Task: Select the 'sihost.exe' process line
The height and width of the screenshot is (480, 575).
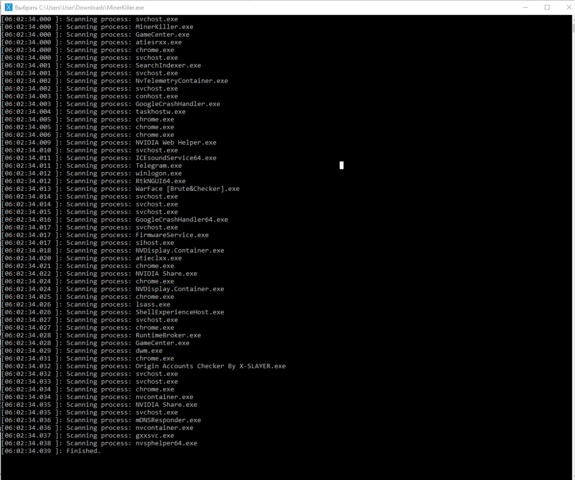Action: 88,242
